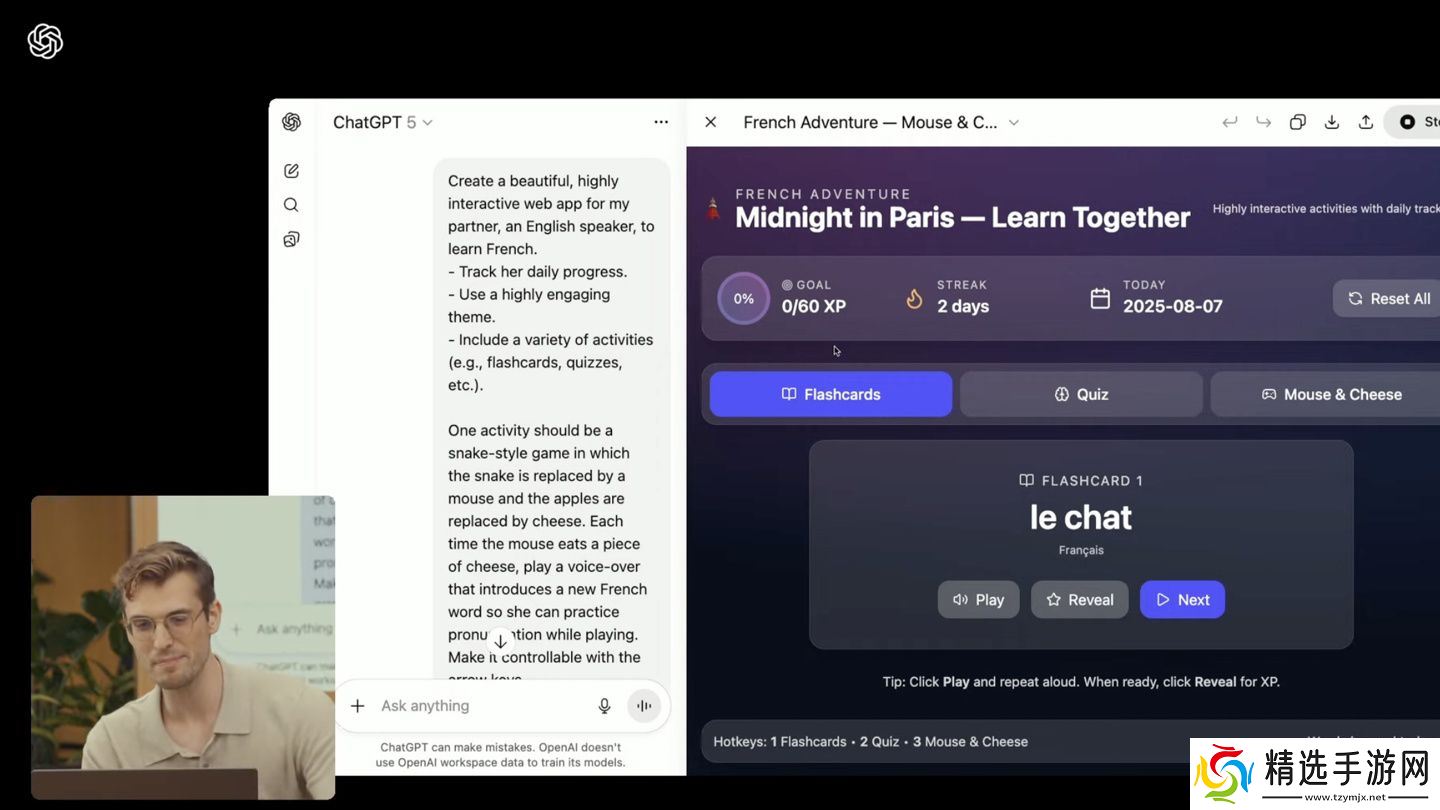Click Next to advance the flashcard

click(1182, 600)
